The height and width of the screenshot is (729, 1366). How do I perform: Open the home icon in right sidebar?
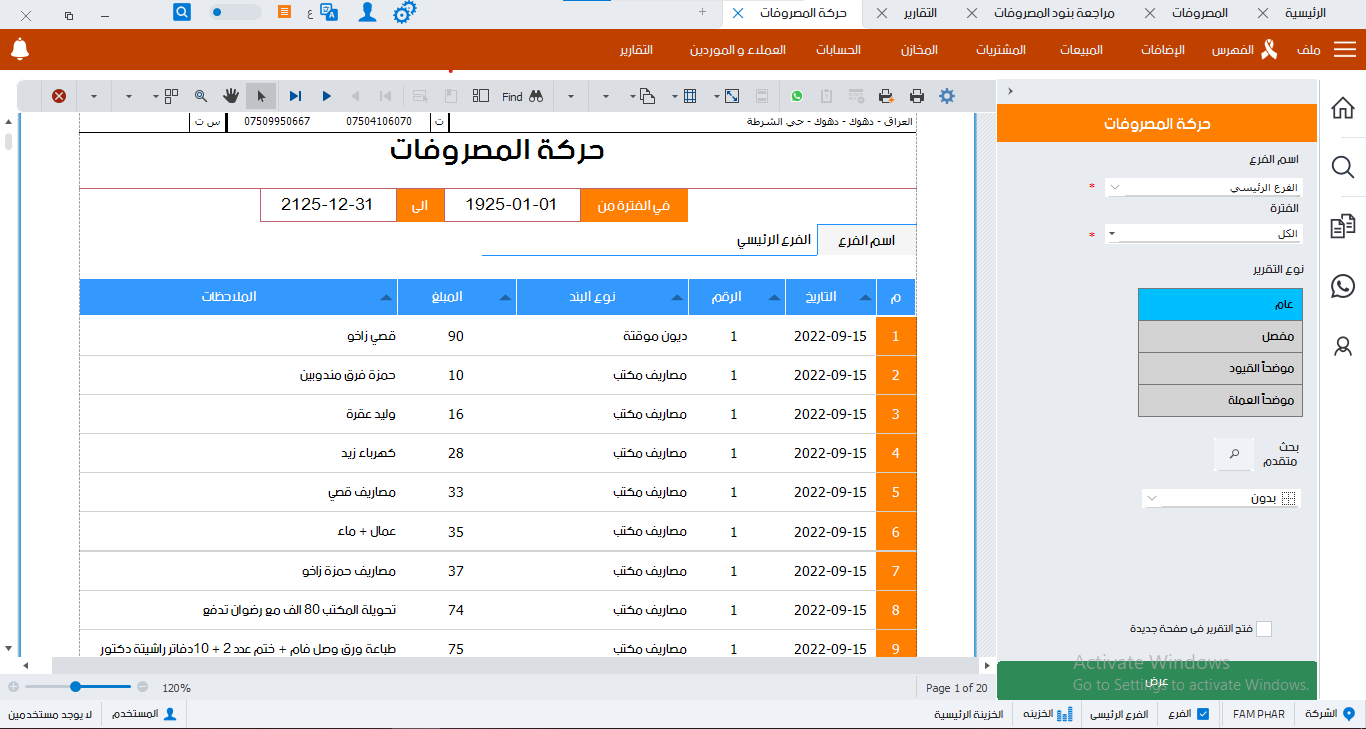point(1343,108)
